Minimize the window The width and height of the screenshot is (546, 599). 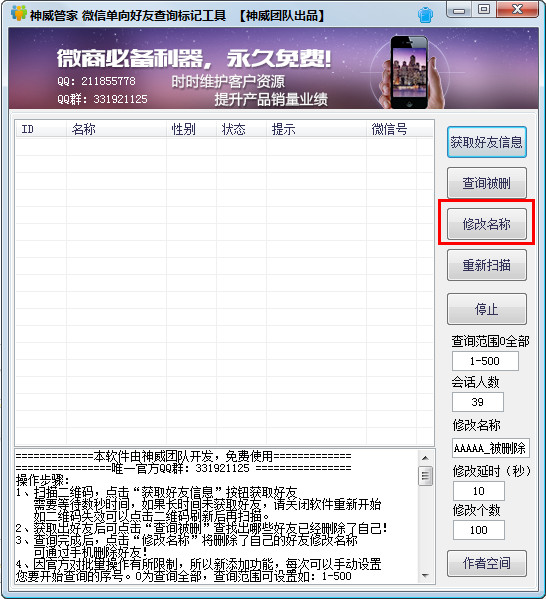(x=460, y=10)
